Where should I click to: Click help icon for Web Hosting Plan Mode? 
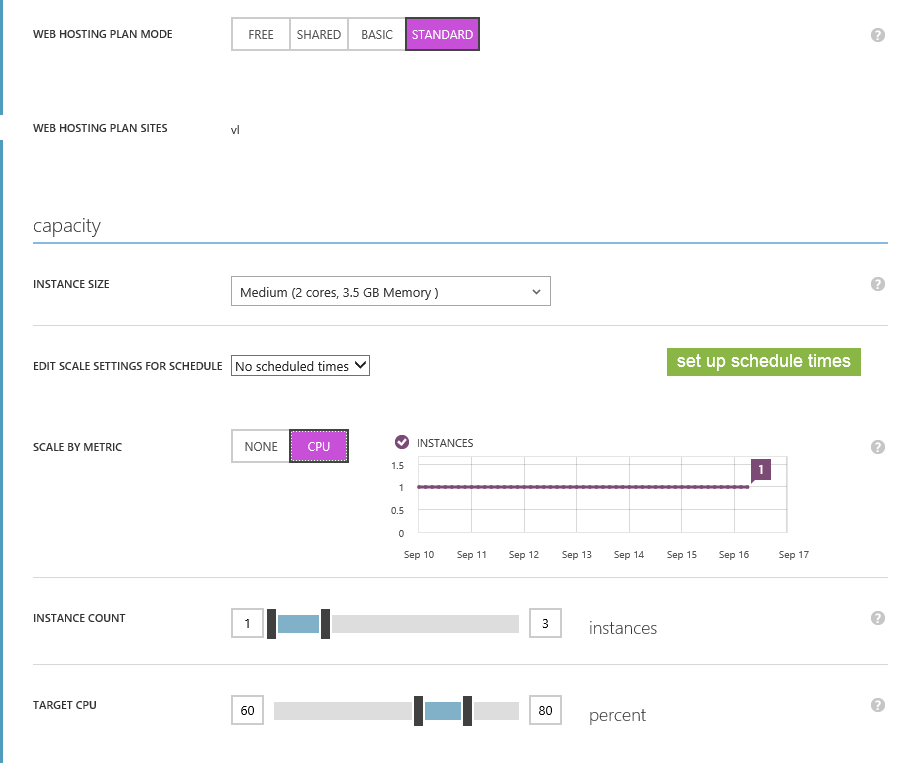(878, 35)
